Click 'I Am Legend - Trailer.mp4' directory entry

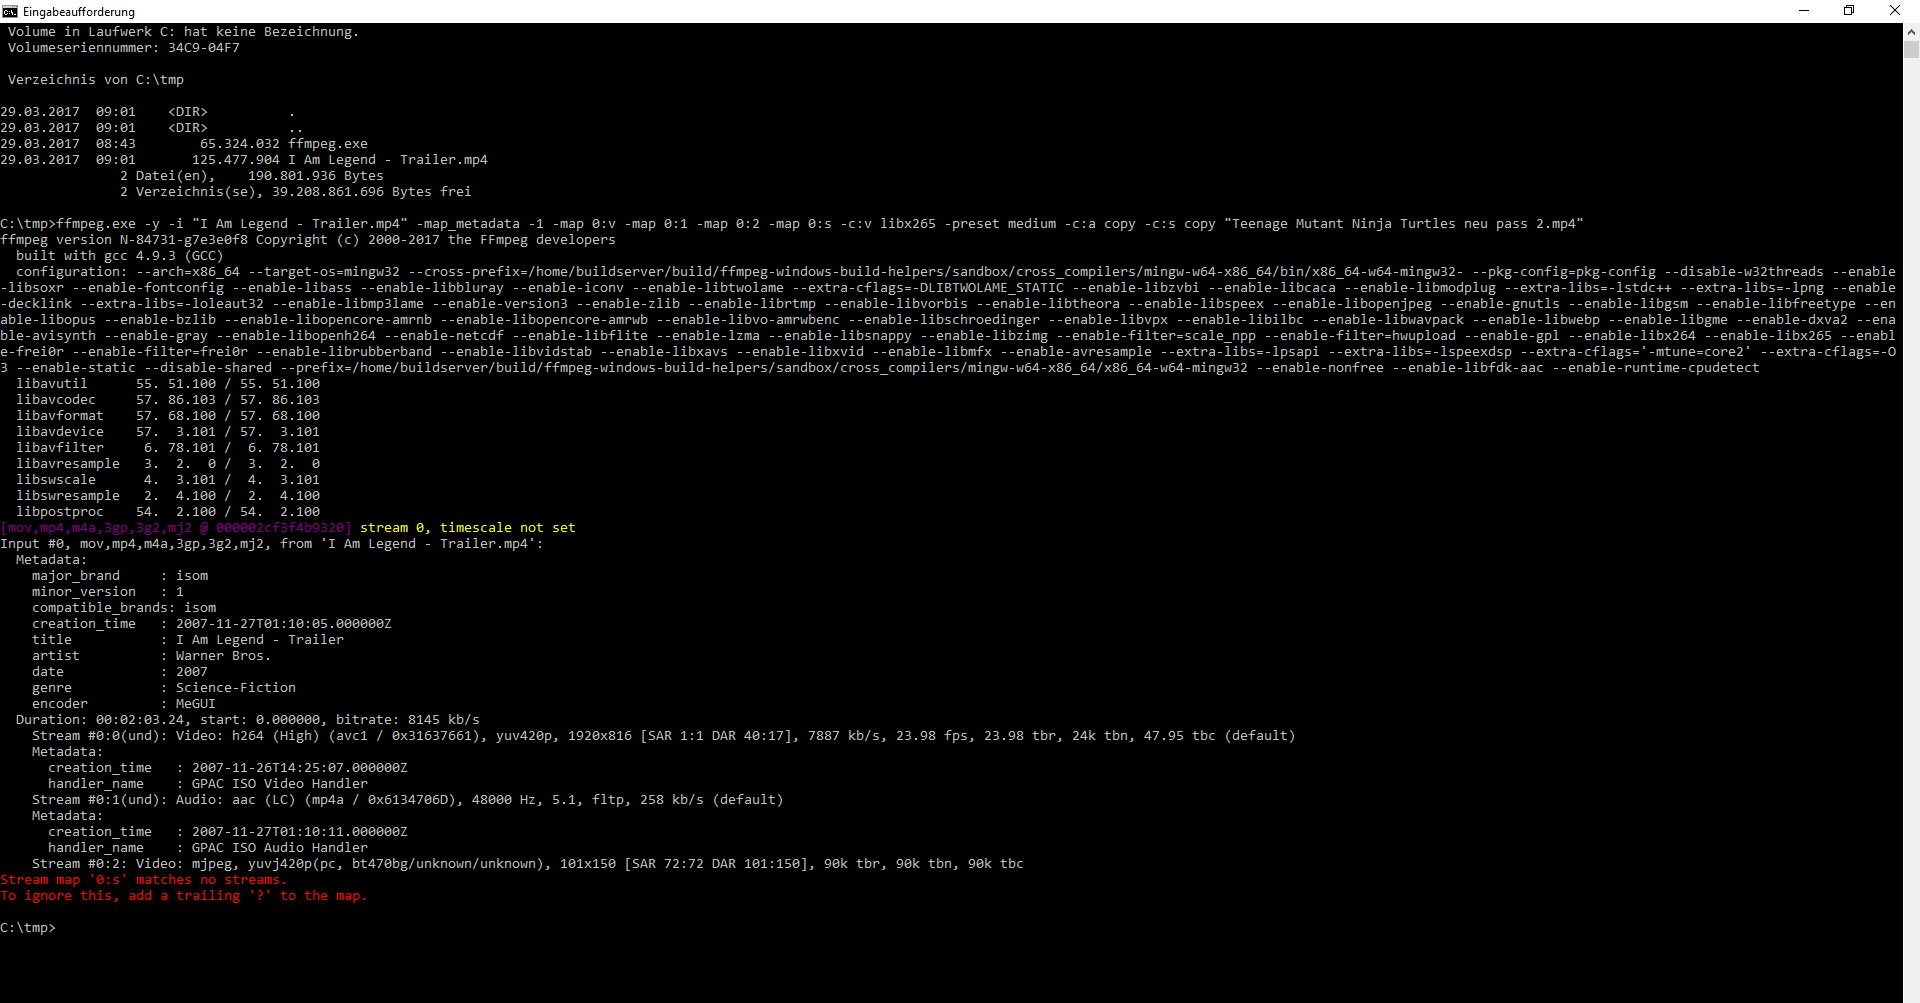(x=388, y=160)
